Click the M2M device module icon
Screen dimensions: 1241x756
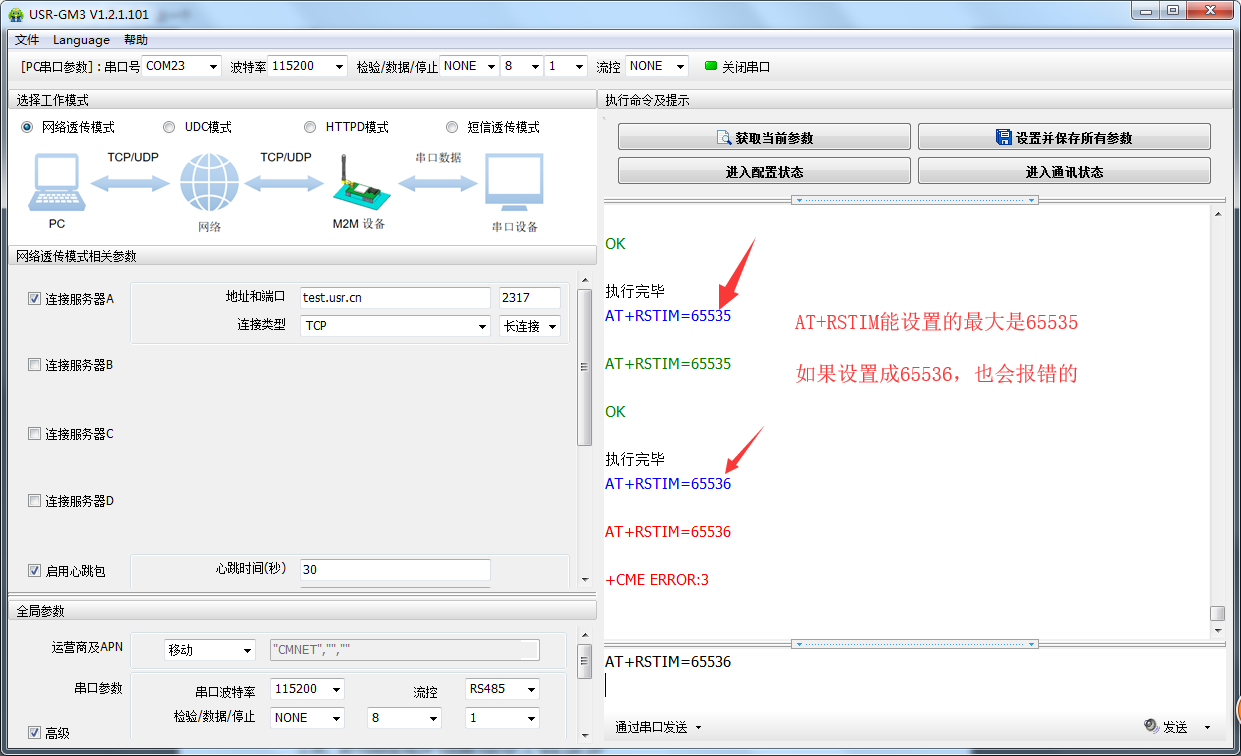(357, 183)
